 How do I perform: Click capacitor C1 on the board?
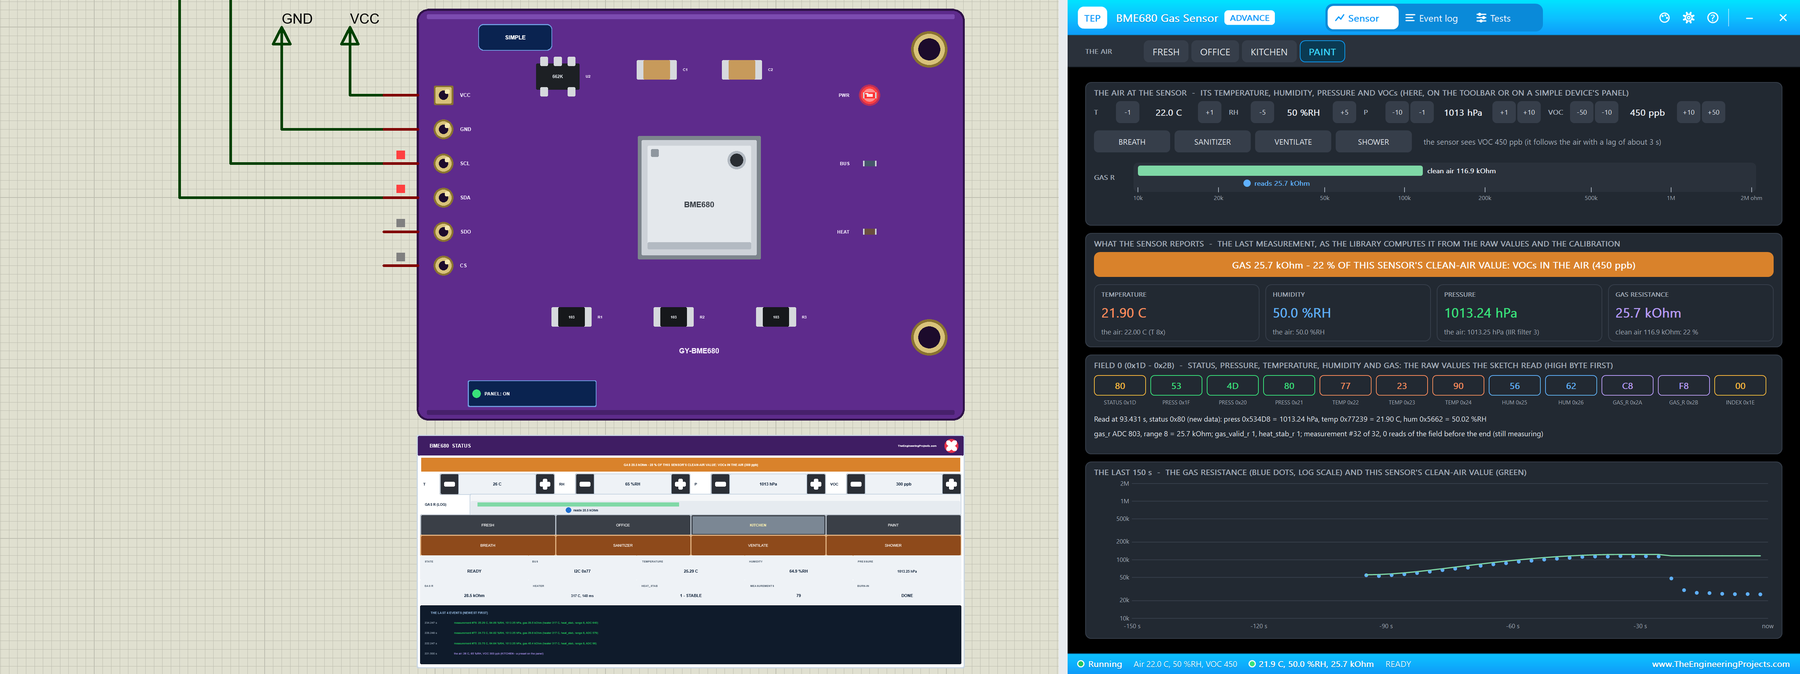[x=656, y=69]
